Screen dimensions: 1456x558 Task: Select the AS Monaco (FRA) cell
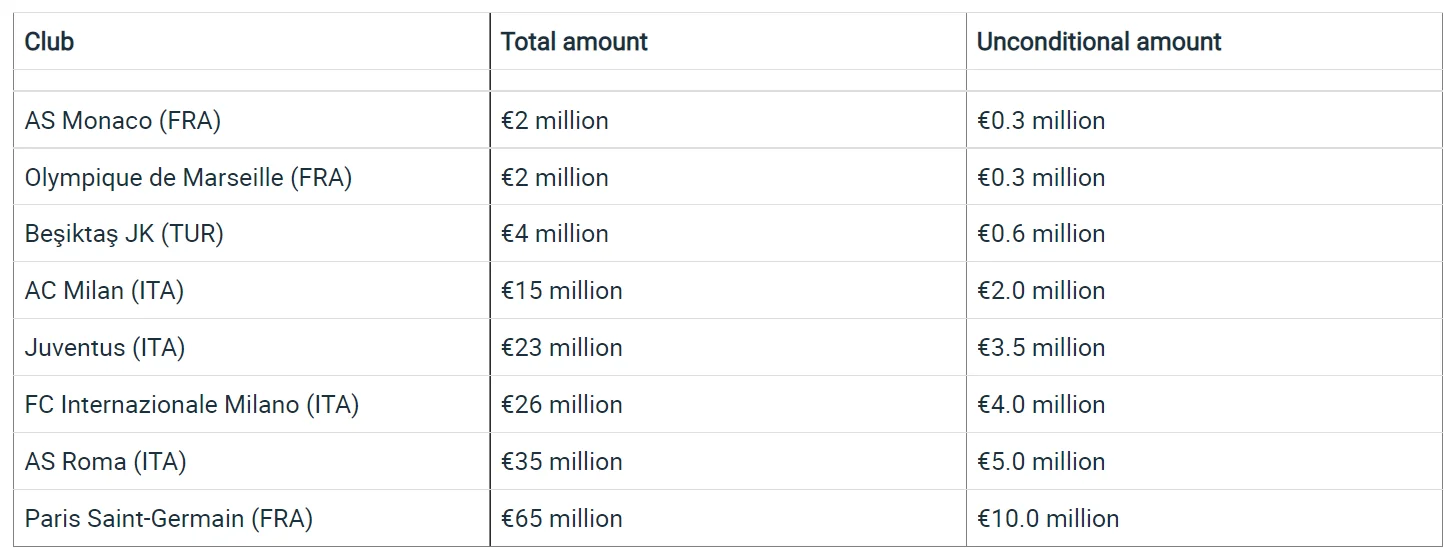pos(123,121)
